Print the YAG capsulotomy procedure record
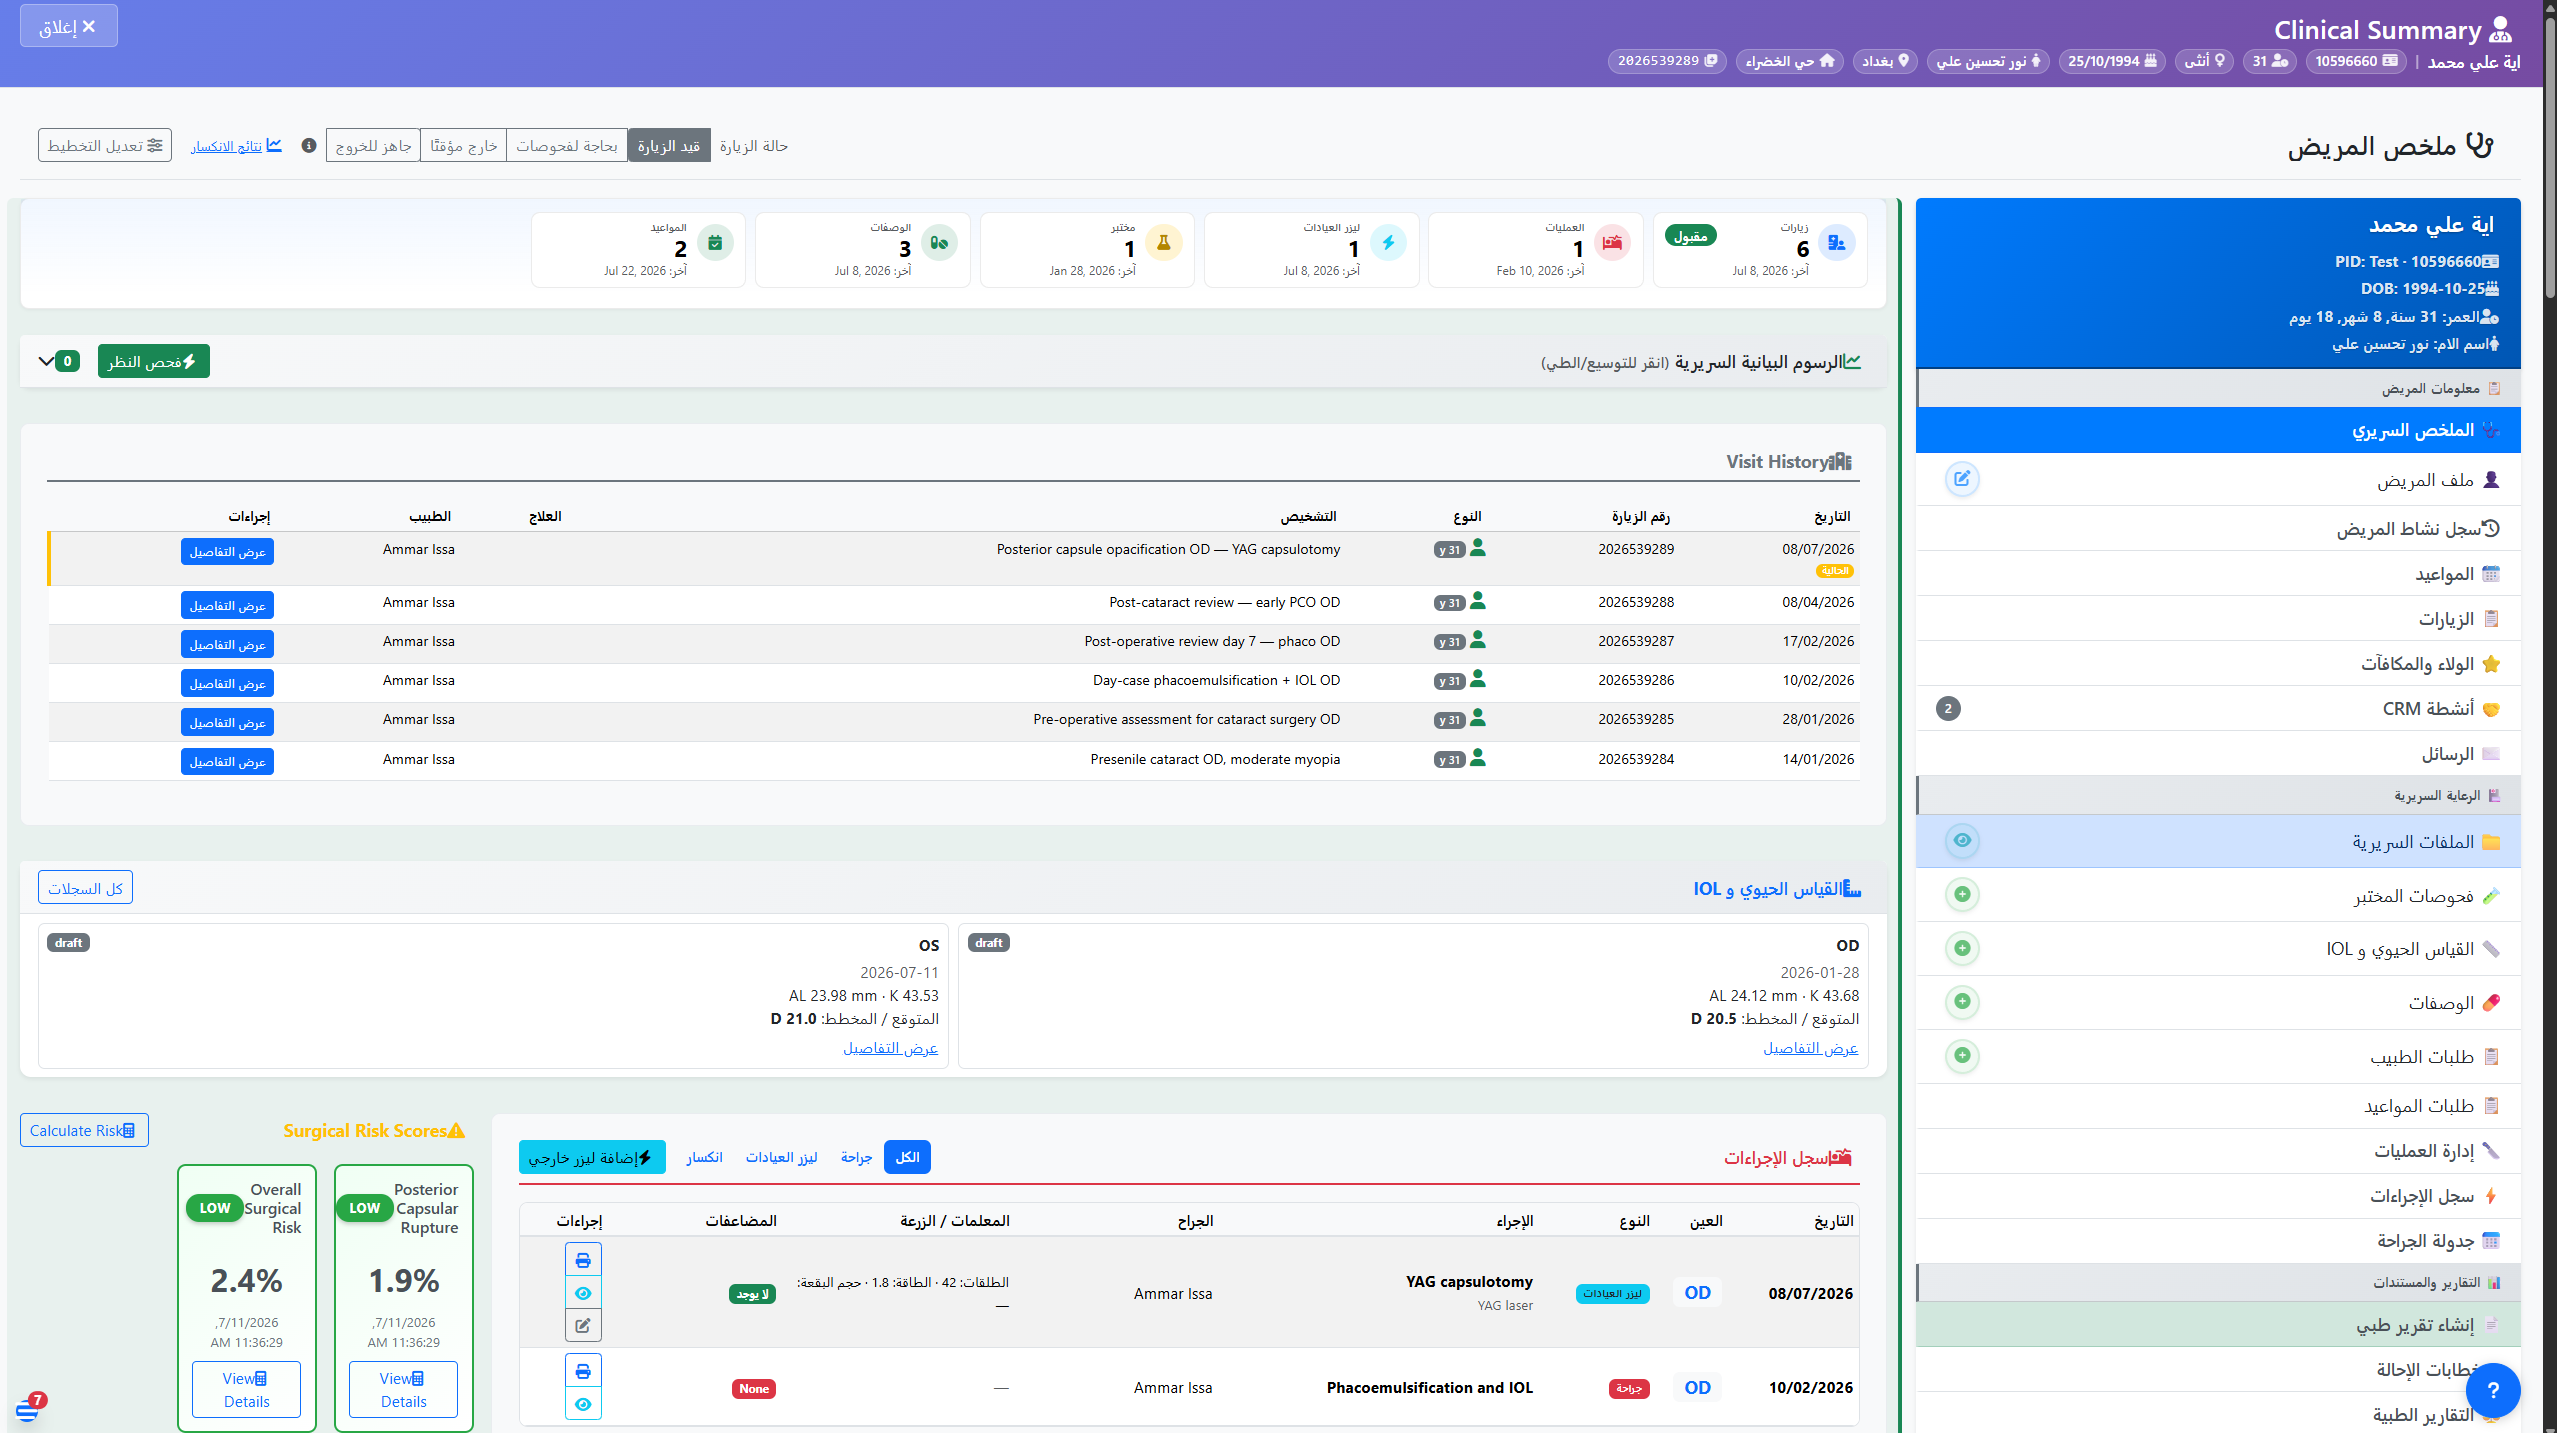The image size is (2557, 1433). [x=583, y=1260]
